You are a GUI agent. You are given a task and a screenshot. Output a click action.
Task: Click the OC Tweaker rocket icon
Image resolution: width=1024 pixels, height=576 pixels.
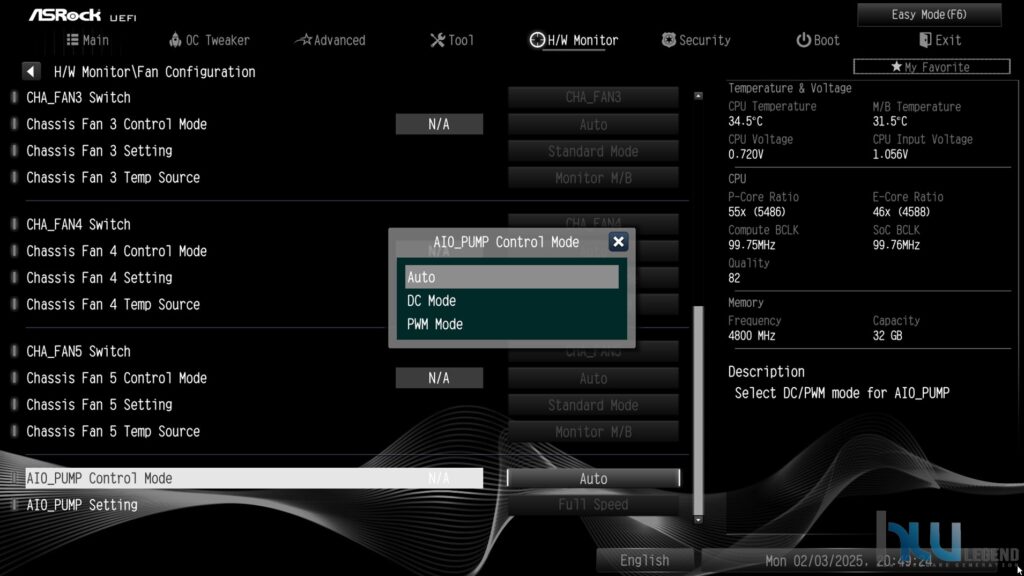coord(175,40)
